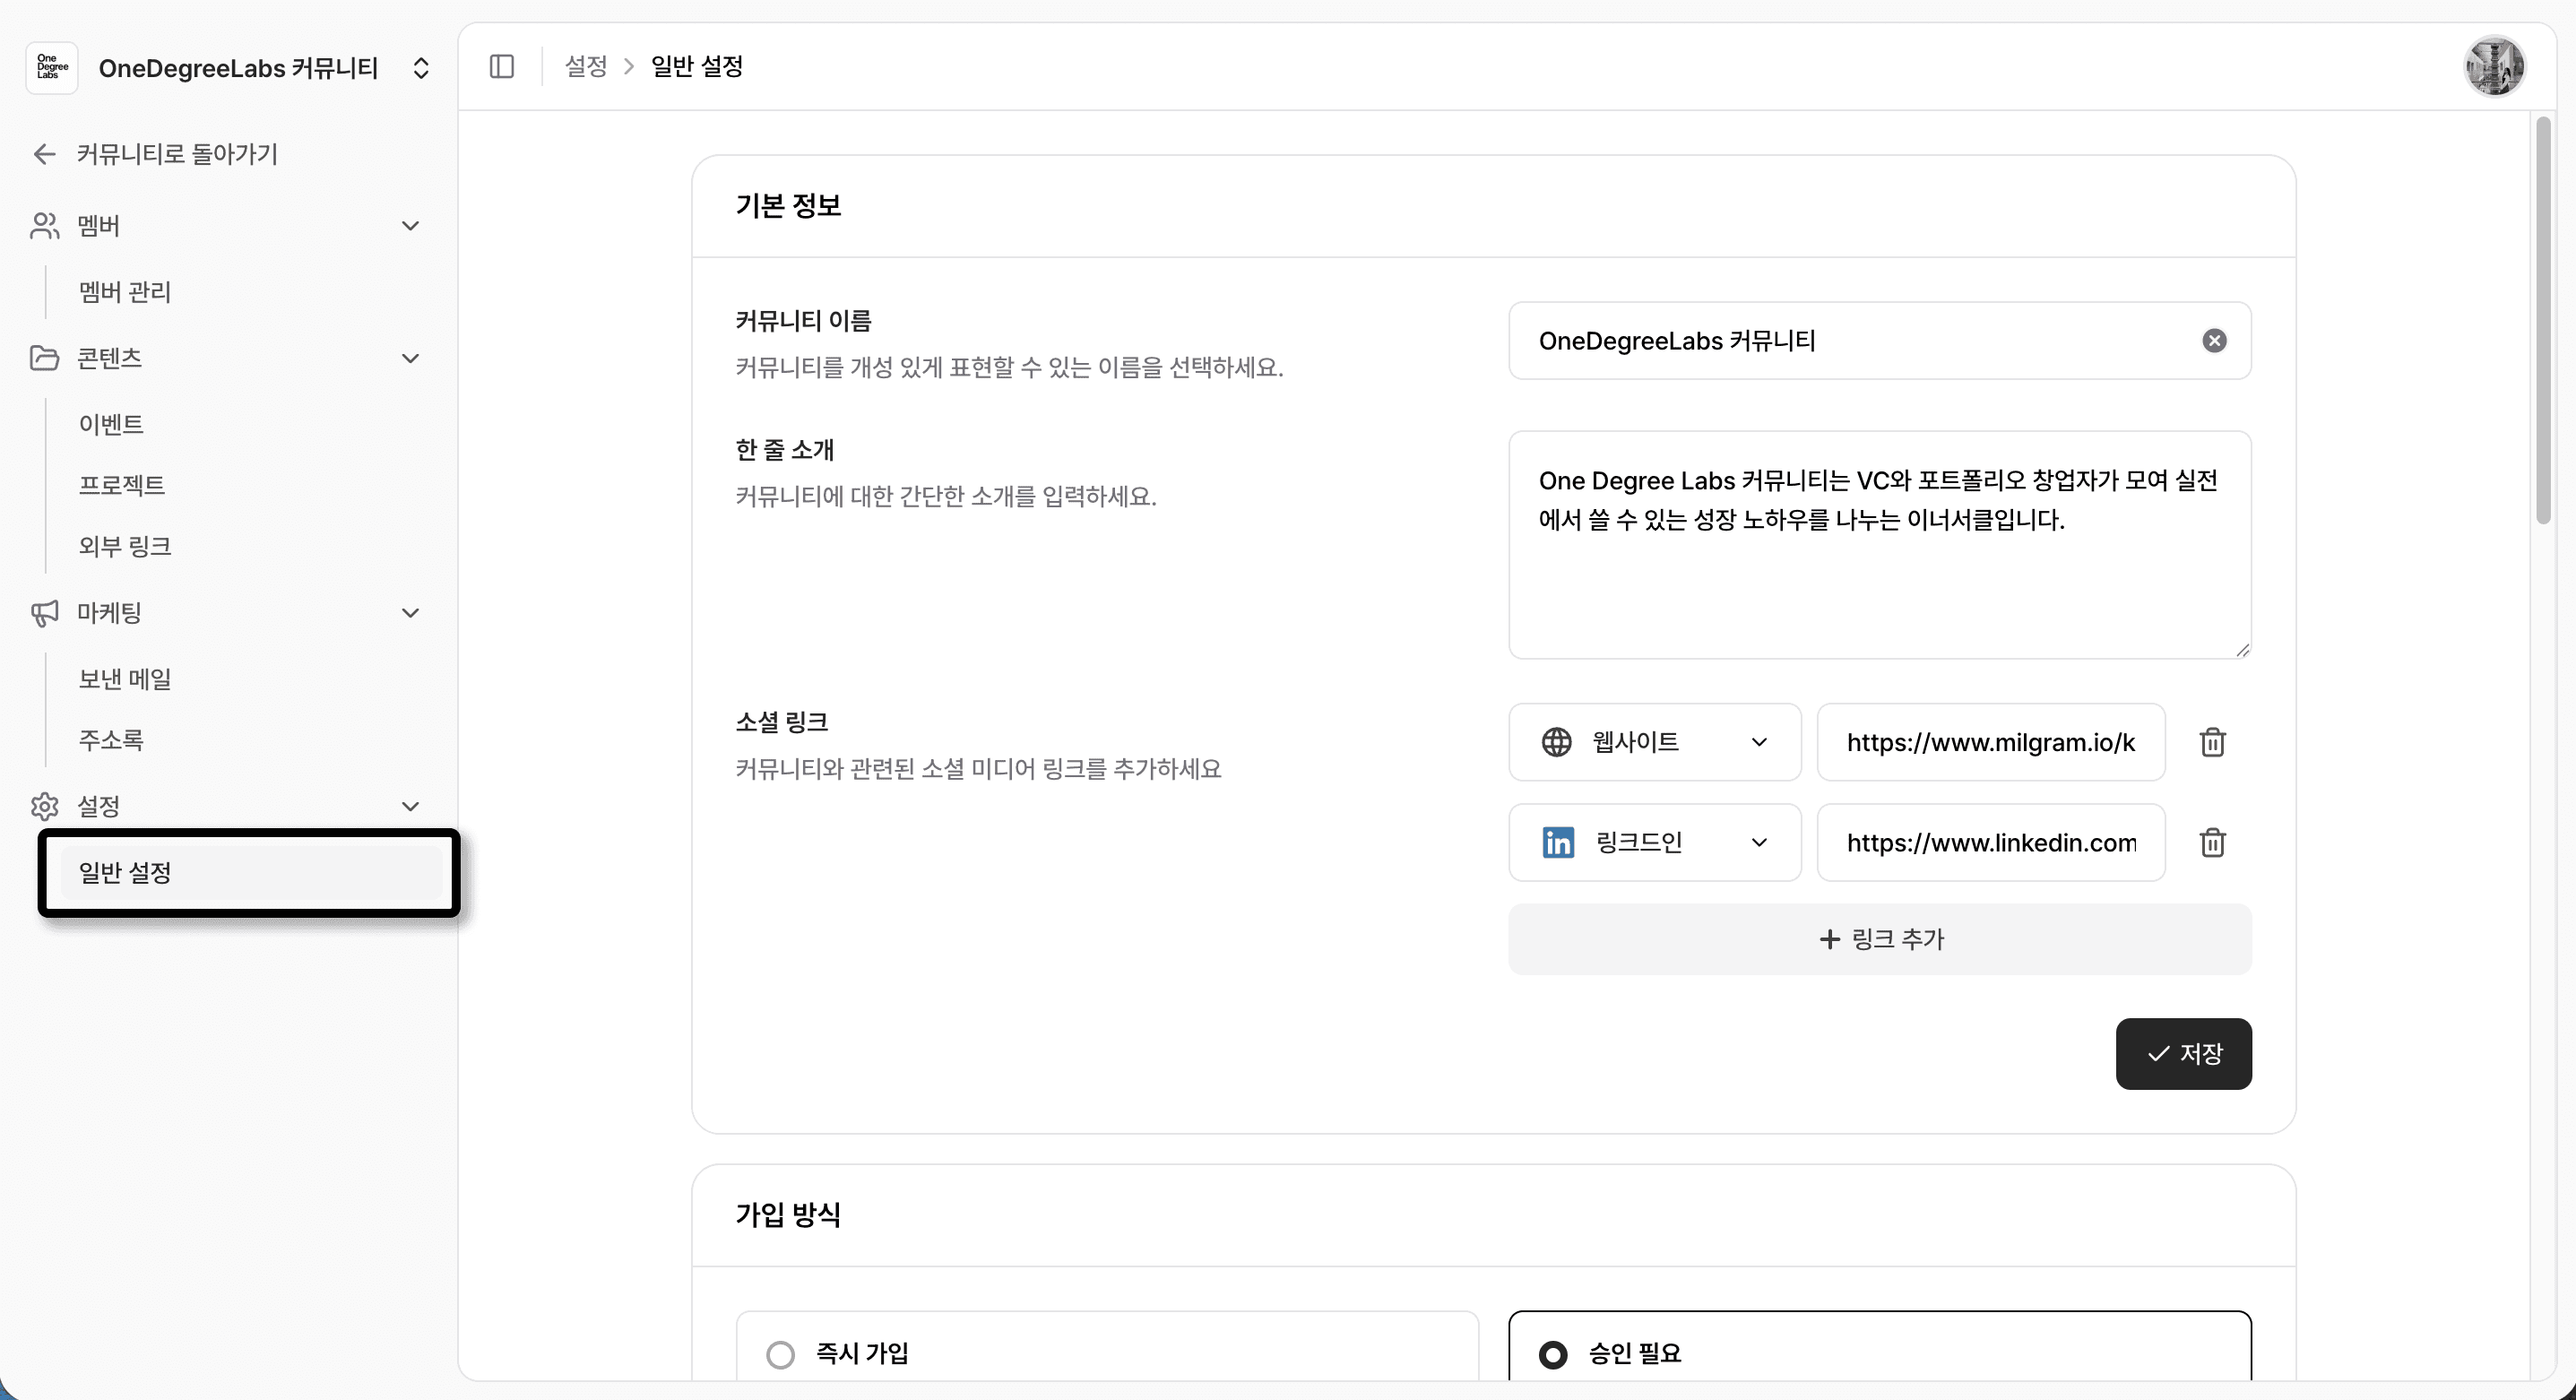Click the 소셜 링크 label
The width and height of the screenshot is (2576, 1400).
[x=782, y=722]
